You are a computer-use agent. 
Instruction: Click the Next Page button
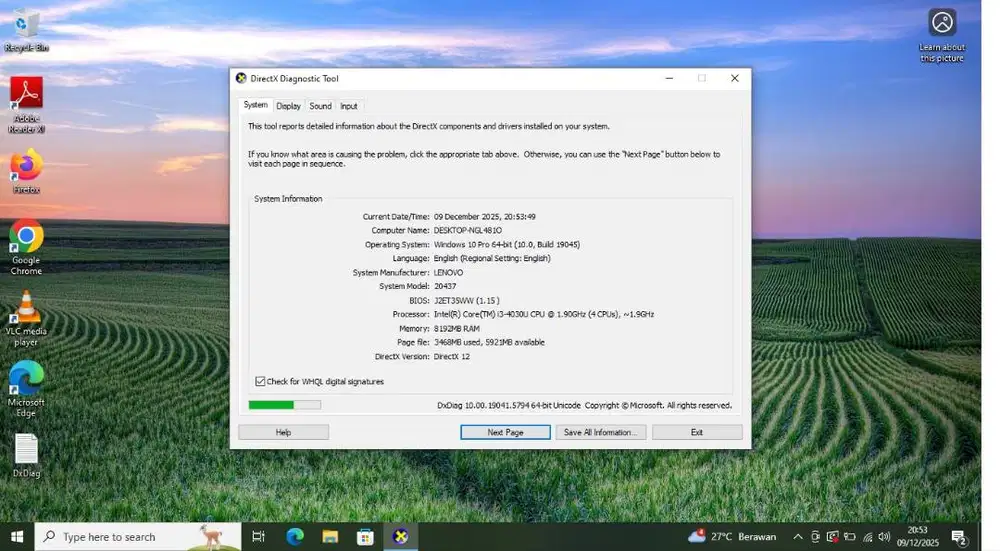[505, 432]
